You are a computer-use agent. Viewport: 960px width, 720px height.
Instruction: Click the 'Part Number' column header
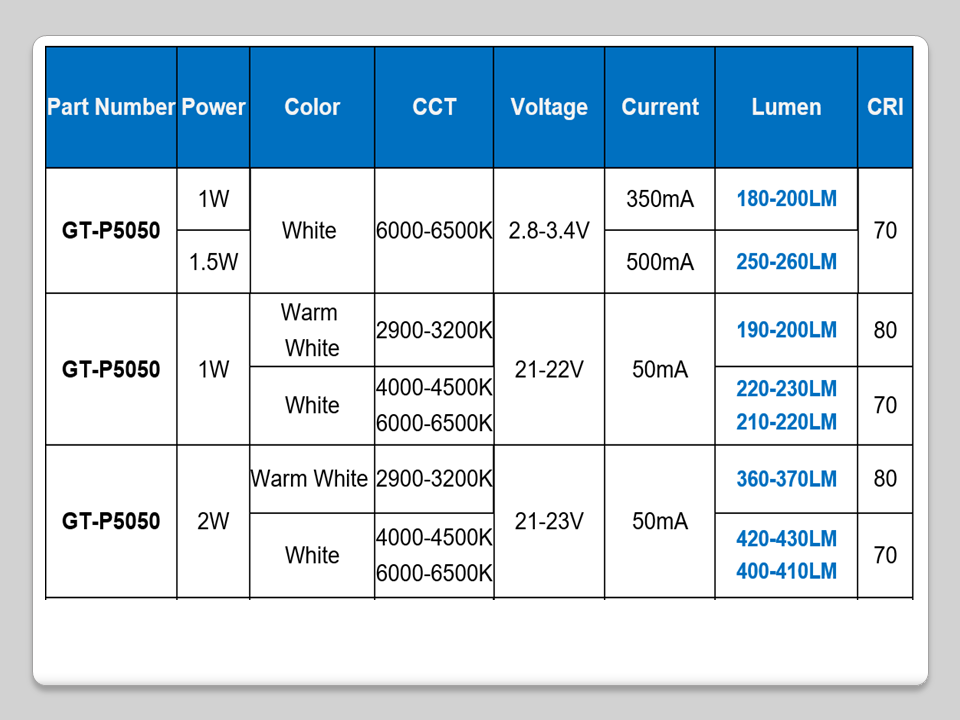coord(111,107)
